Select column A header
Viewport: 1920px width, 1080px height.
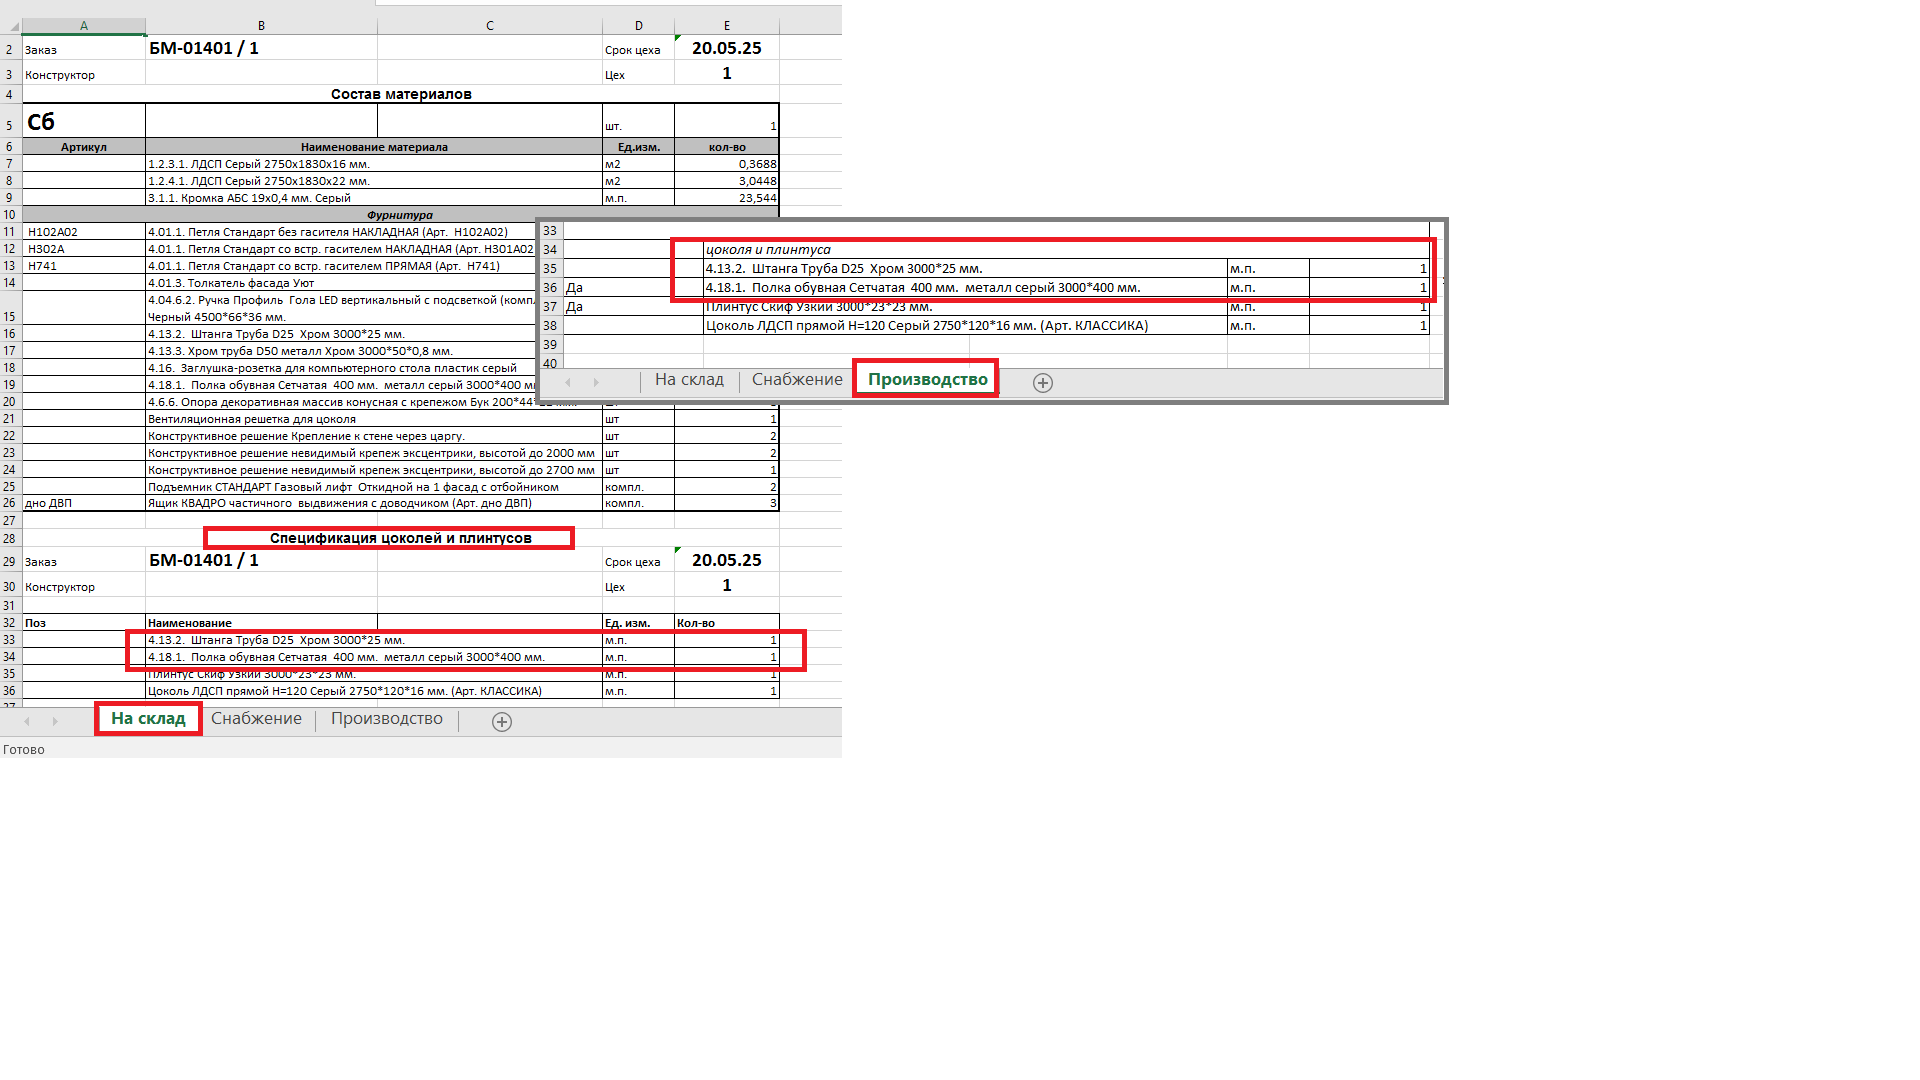pyautogui.click(x=84, y=26)
